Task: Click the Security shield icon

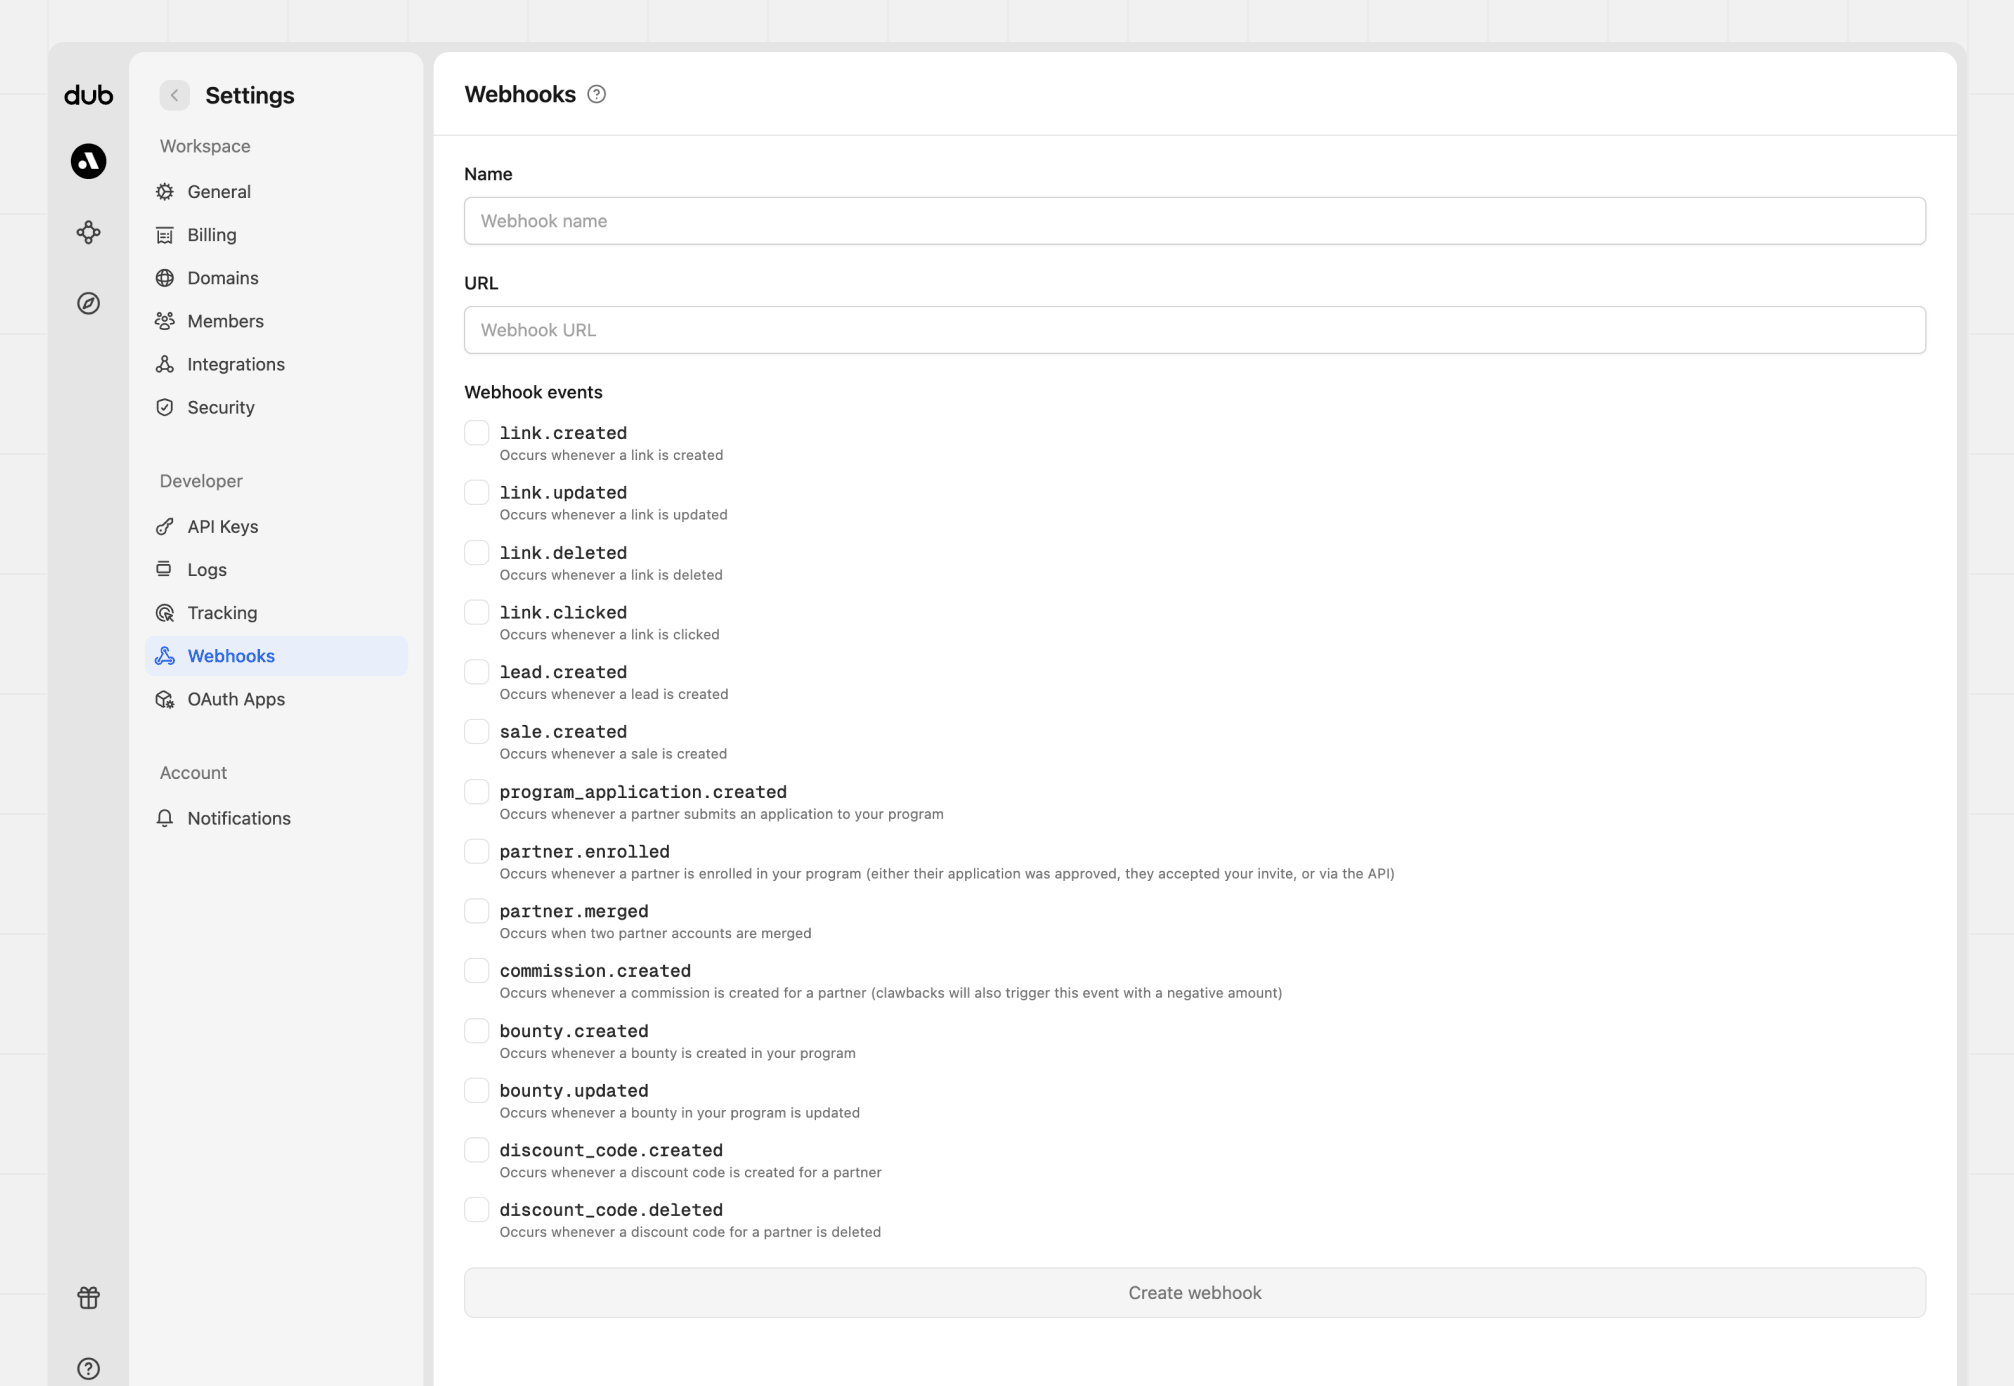Action: (165, 407)
